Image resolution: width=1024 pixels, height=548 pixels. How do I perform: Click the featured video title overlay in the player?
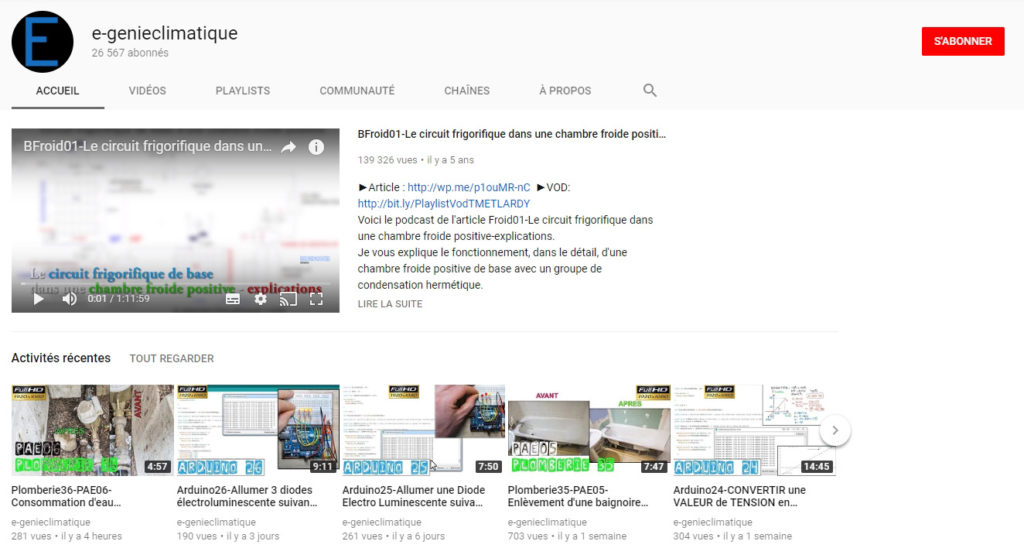[x=148, y=146]
